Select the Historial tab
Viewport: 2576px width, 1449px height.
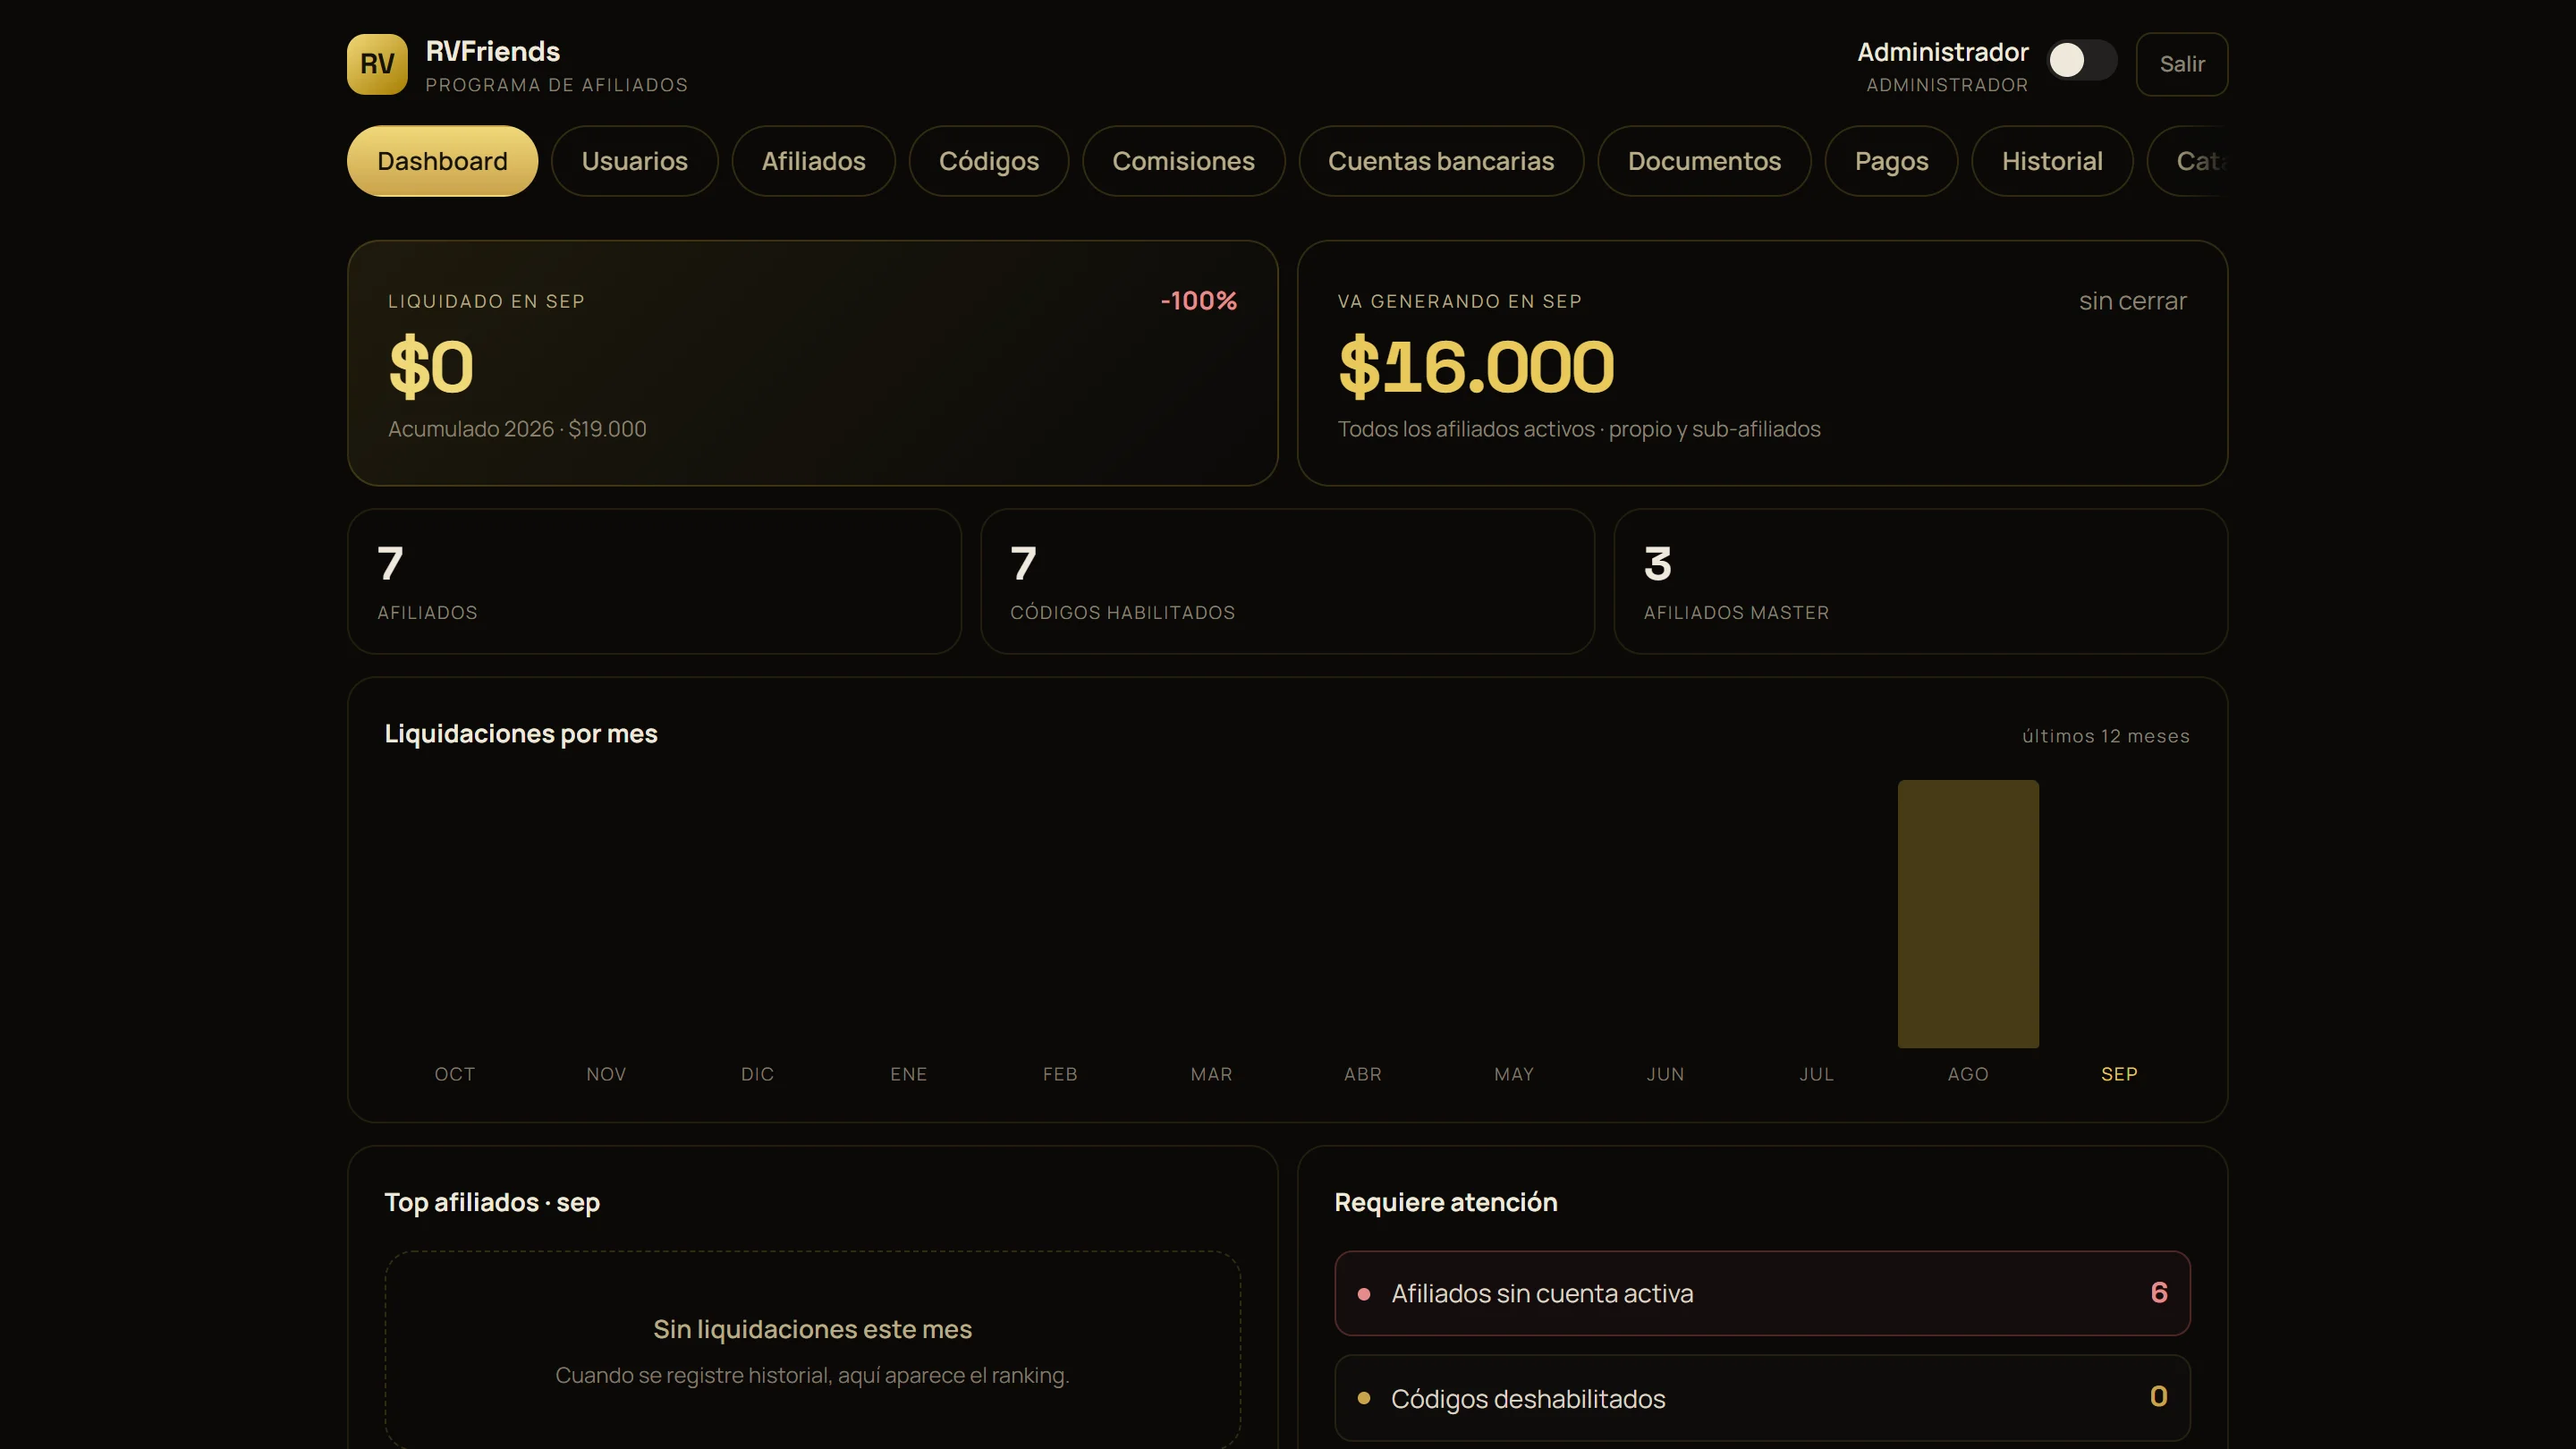2052,161
